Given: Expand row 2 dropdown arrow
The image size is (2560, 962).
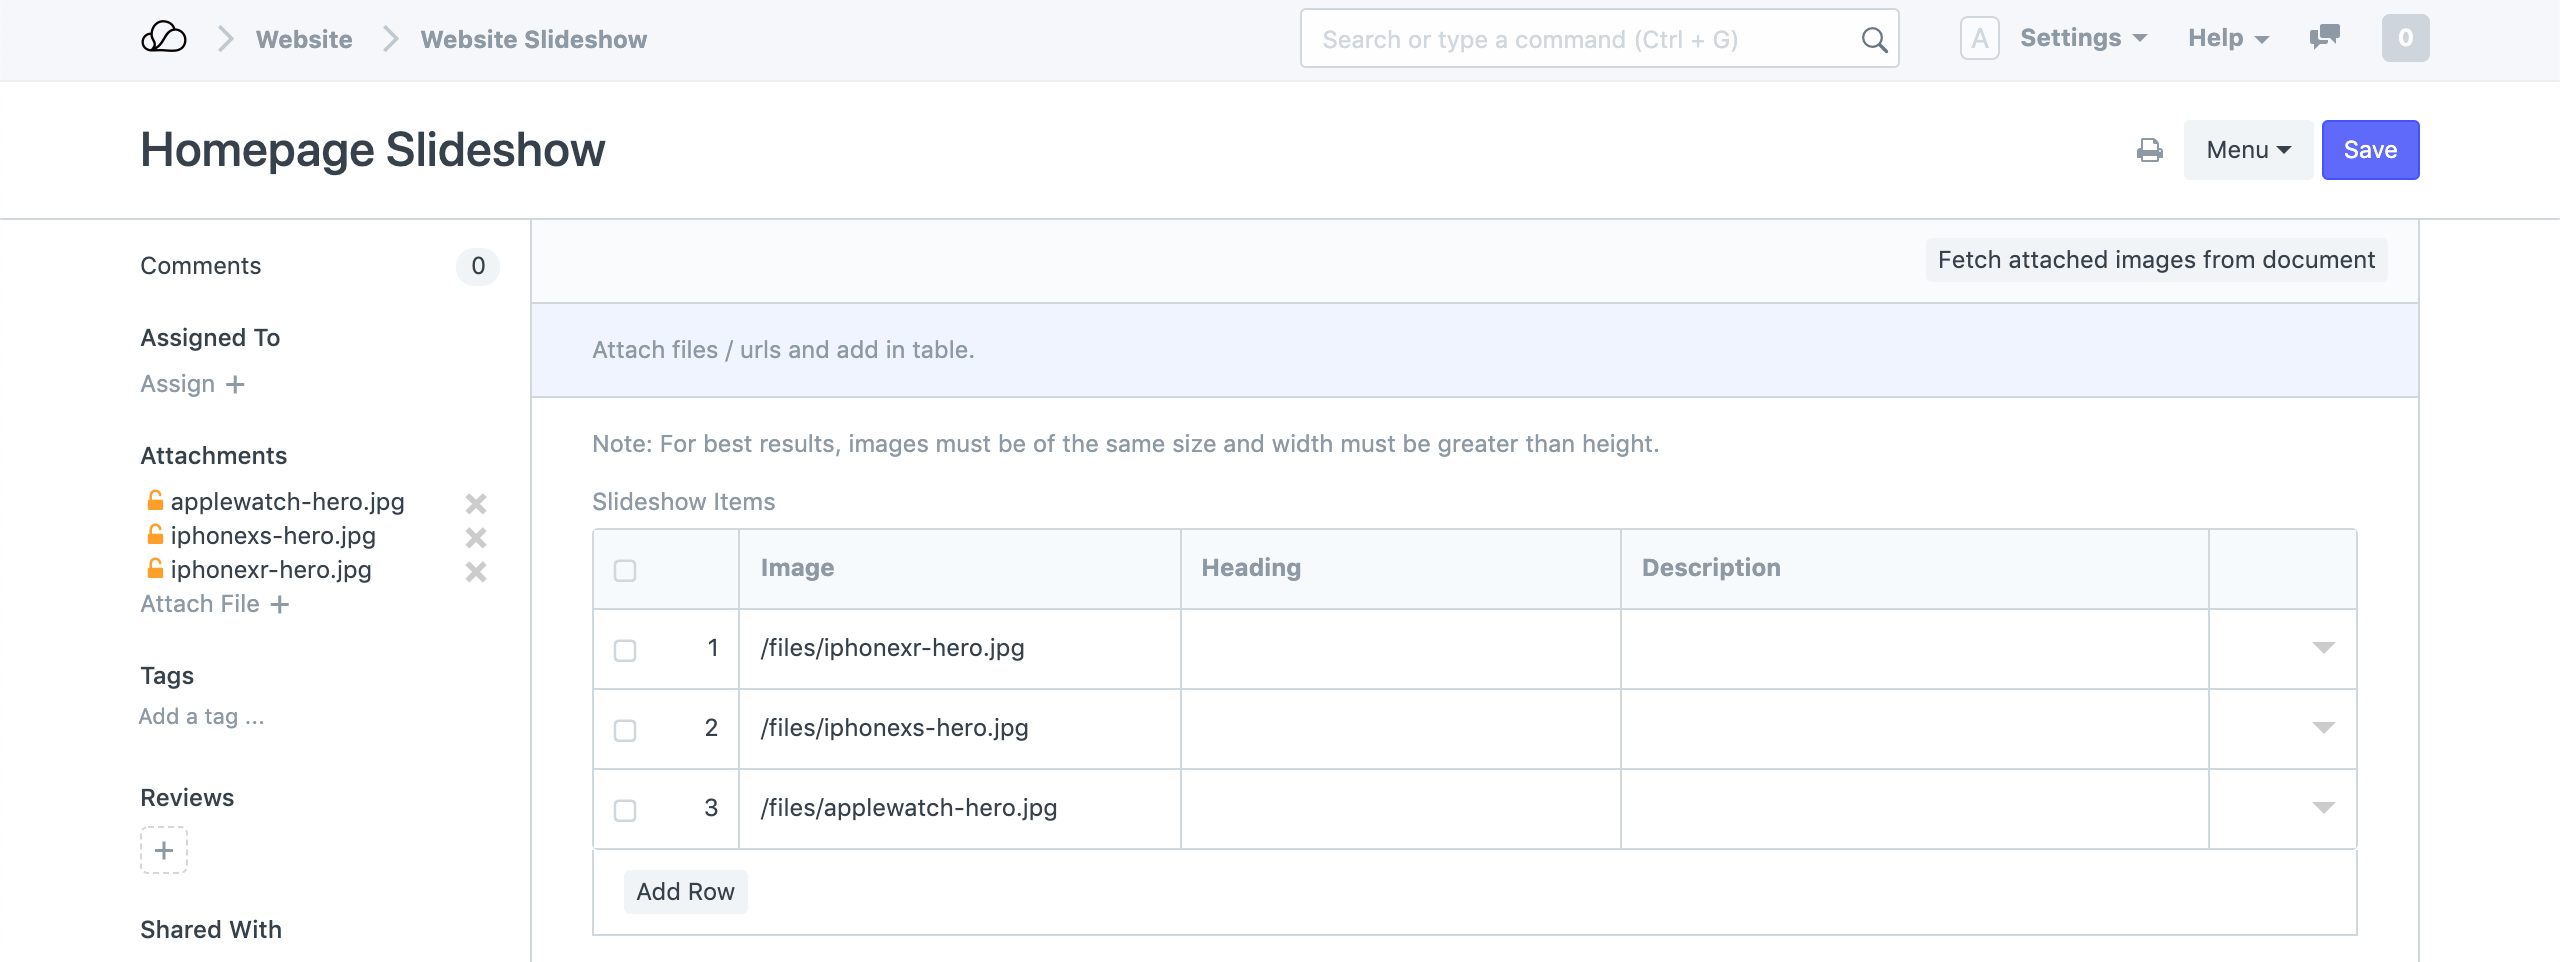Looking at the screenshot, I should (x=2323, y=728).
